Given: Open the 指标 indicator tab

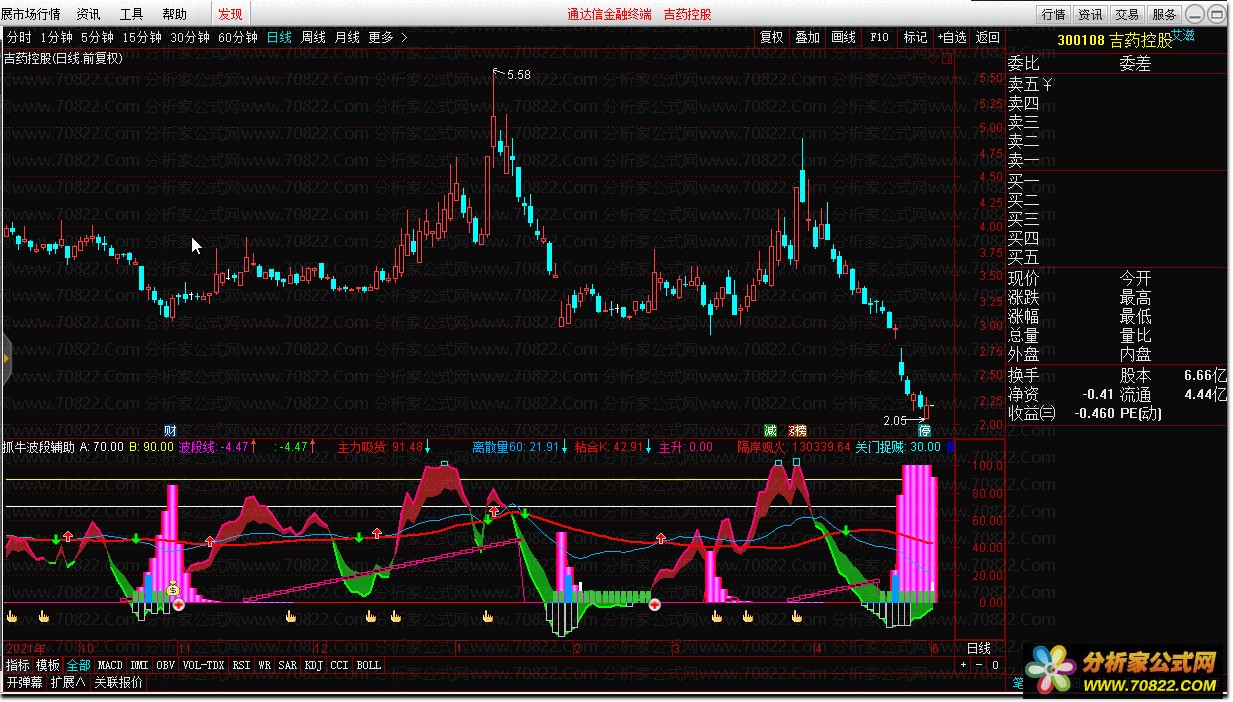Looking at the screenshot, I should 18,665.
